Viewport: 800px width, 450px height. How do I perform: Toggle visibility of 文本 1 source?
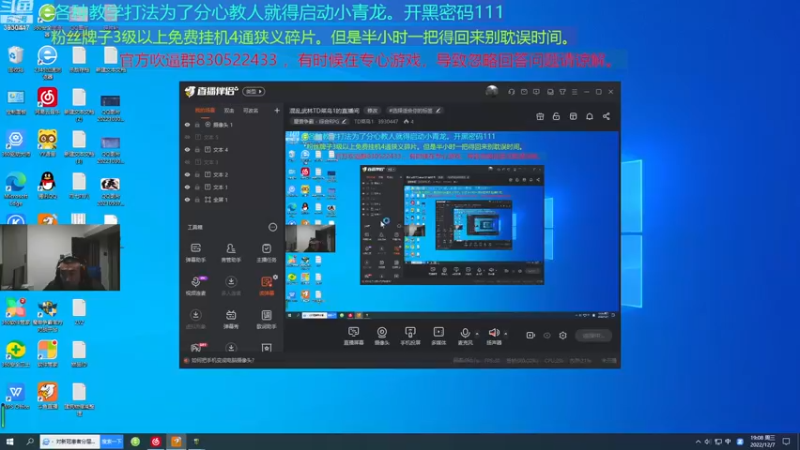pos(187,187)
